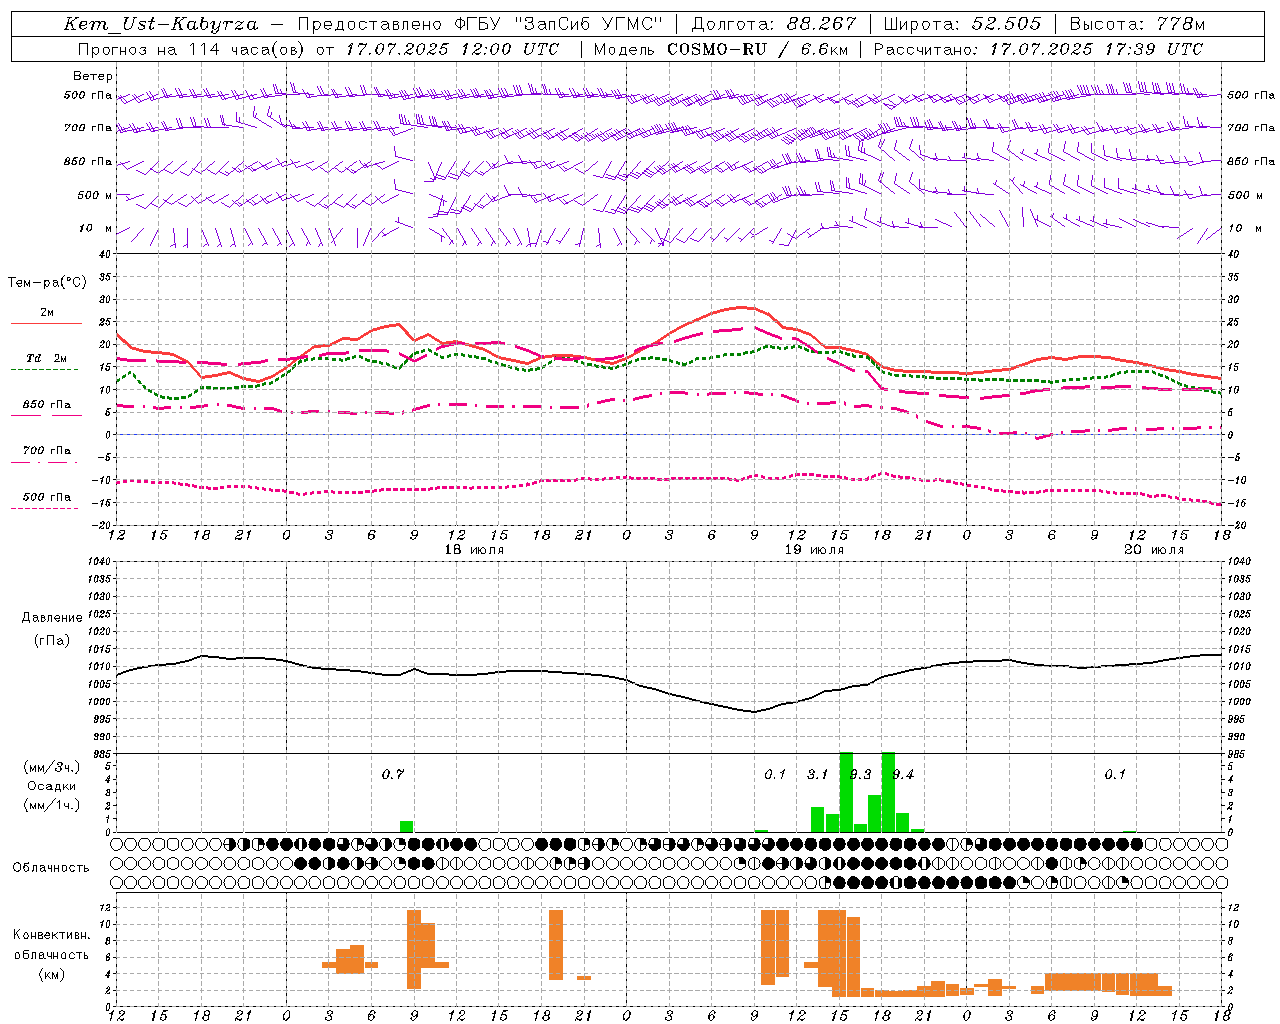Viewport: 1280px width, 1024px height.
Task: Click the '9.4' precipitation total value
Action: coord(903,774)
